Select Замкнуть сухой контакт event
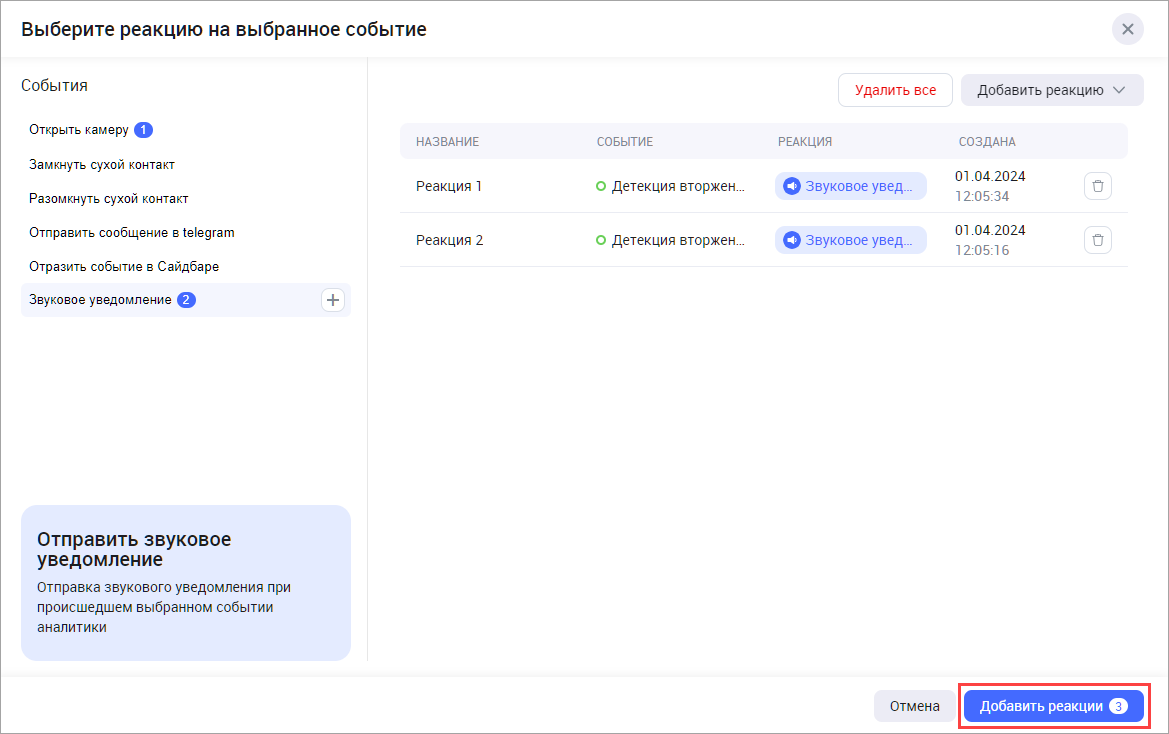The width and height of the screenshot is (1169, 734). (x=102, y=164)
